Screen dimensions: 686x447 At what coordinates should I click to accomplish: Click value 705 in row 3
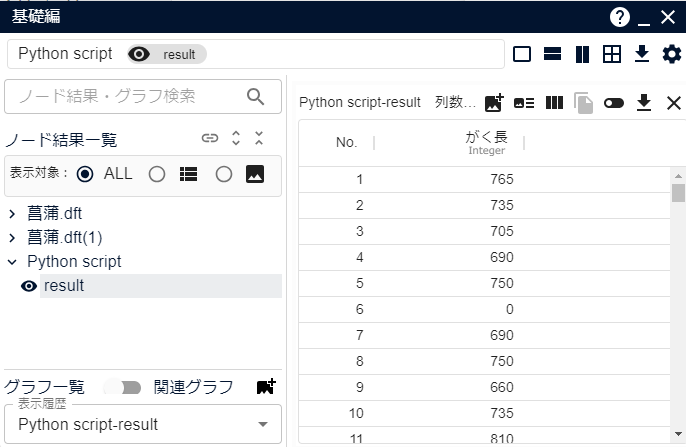click(501, 231)
